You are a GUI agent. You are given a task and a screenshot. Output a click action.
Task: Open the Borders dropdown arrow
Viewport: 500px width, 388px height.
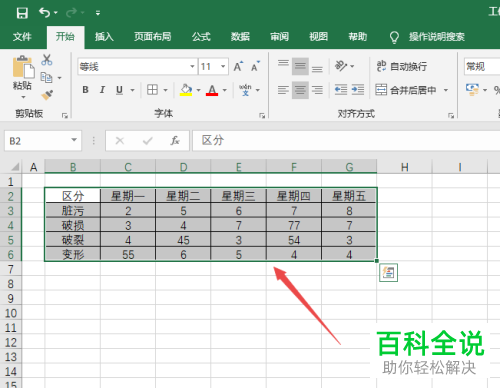click(165, 90)
